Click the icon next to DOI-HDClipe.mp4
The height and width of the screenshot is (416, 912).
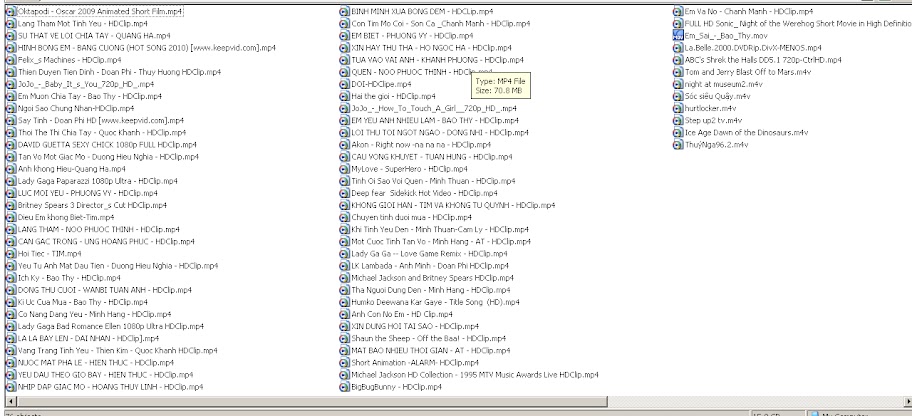[344, 84]
